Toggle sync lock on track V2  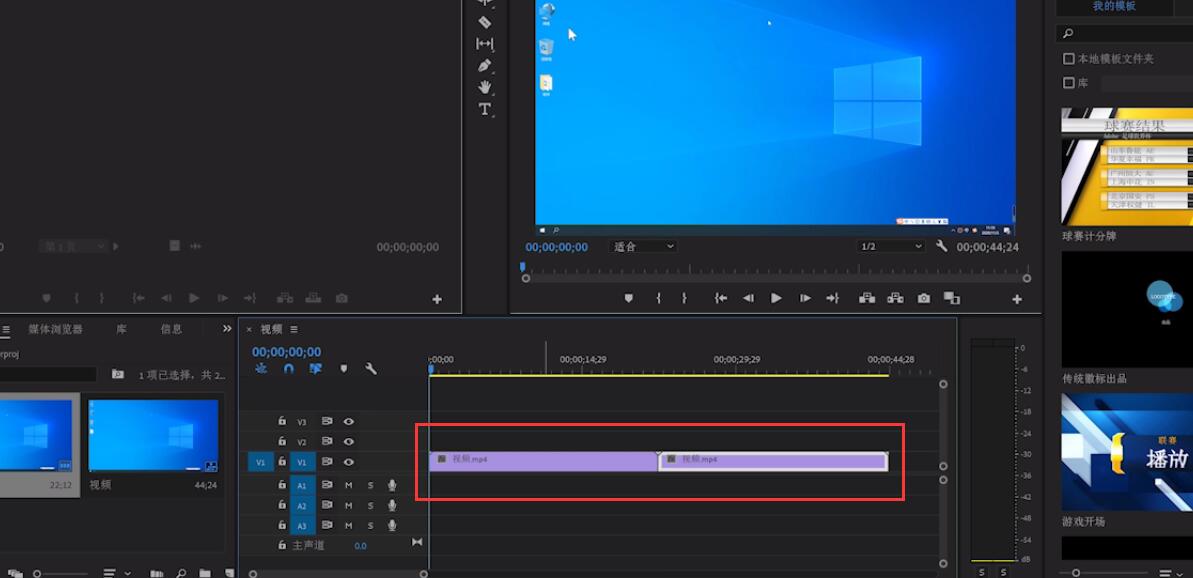327,441
